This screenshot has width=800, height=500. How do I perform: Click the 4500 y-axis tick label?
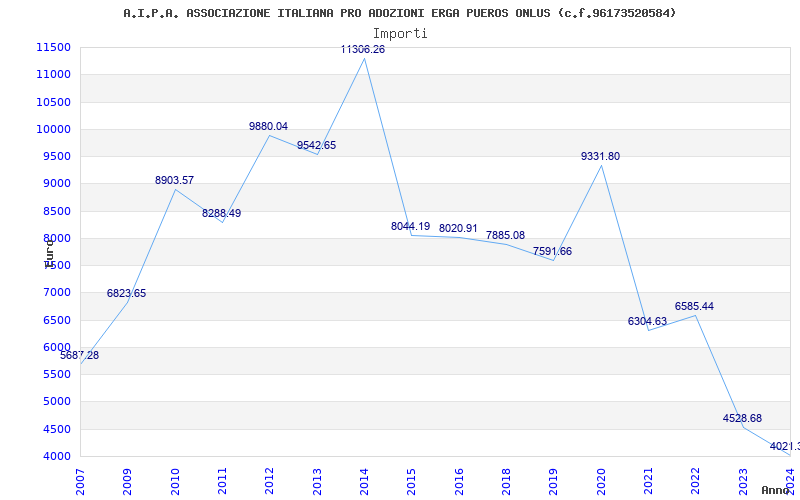(x=56, y=429)
